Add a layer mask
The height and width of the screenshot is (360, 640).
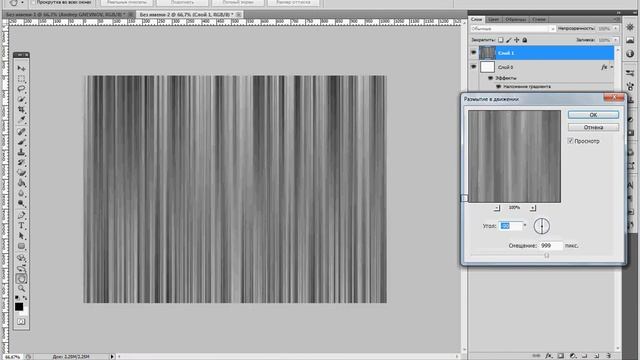[561, 356]
